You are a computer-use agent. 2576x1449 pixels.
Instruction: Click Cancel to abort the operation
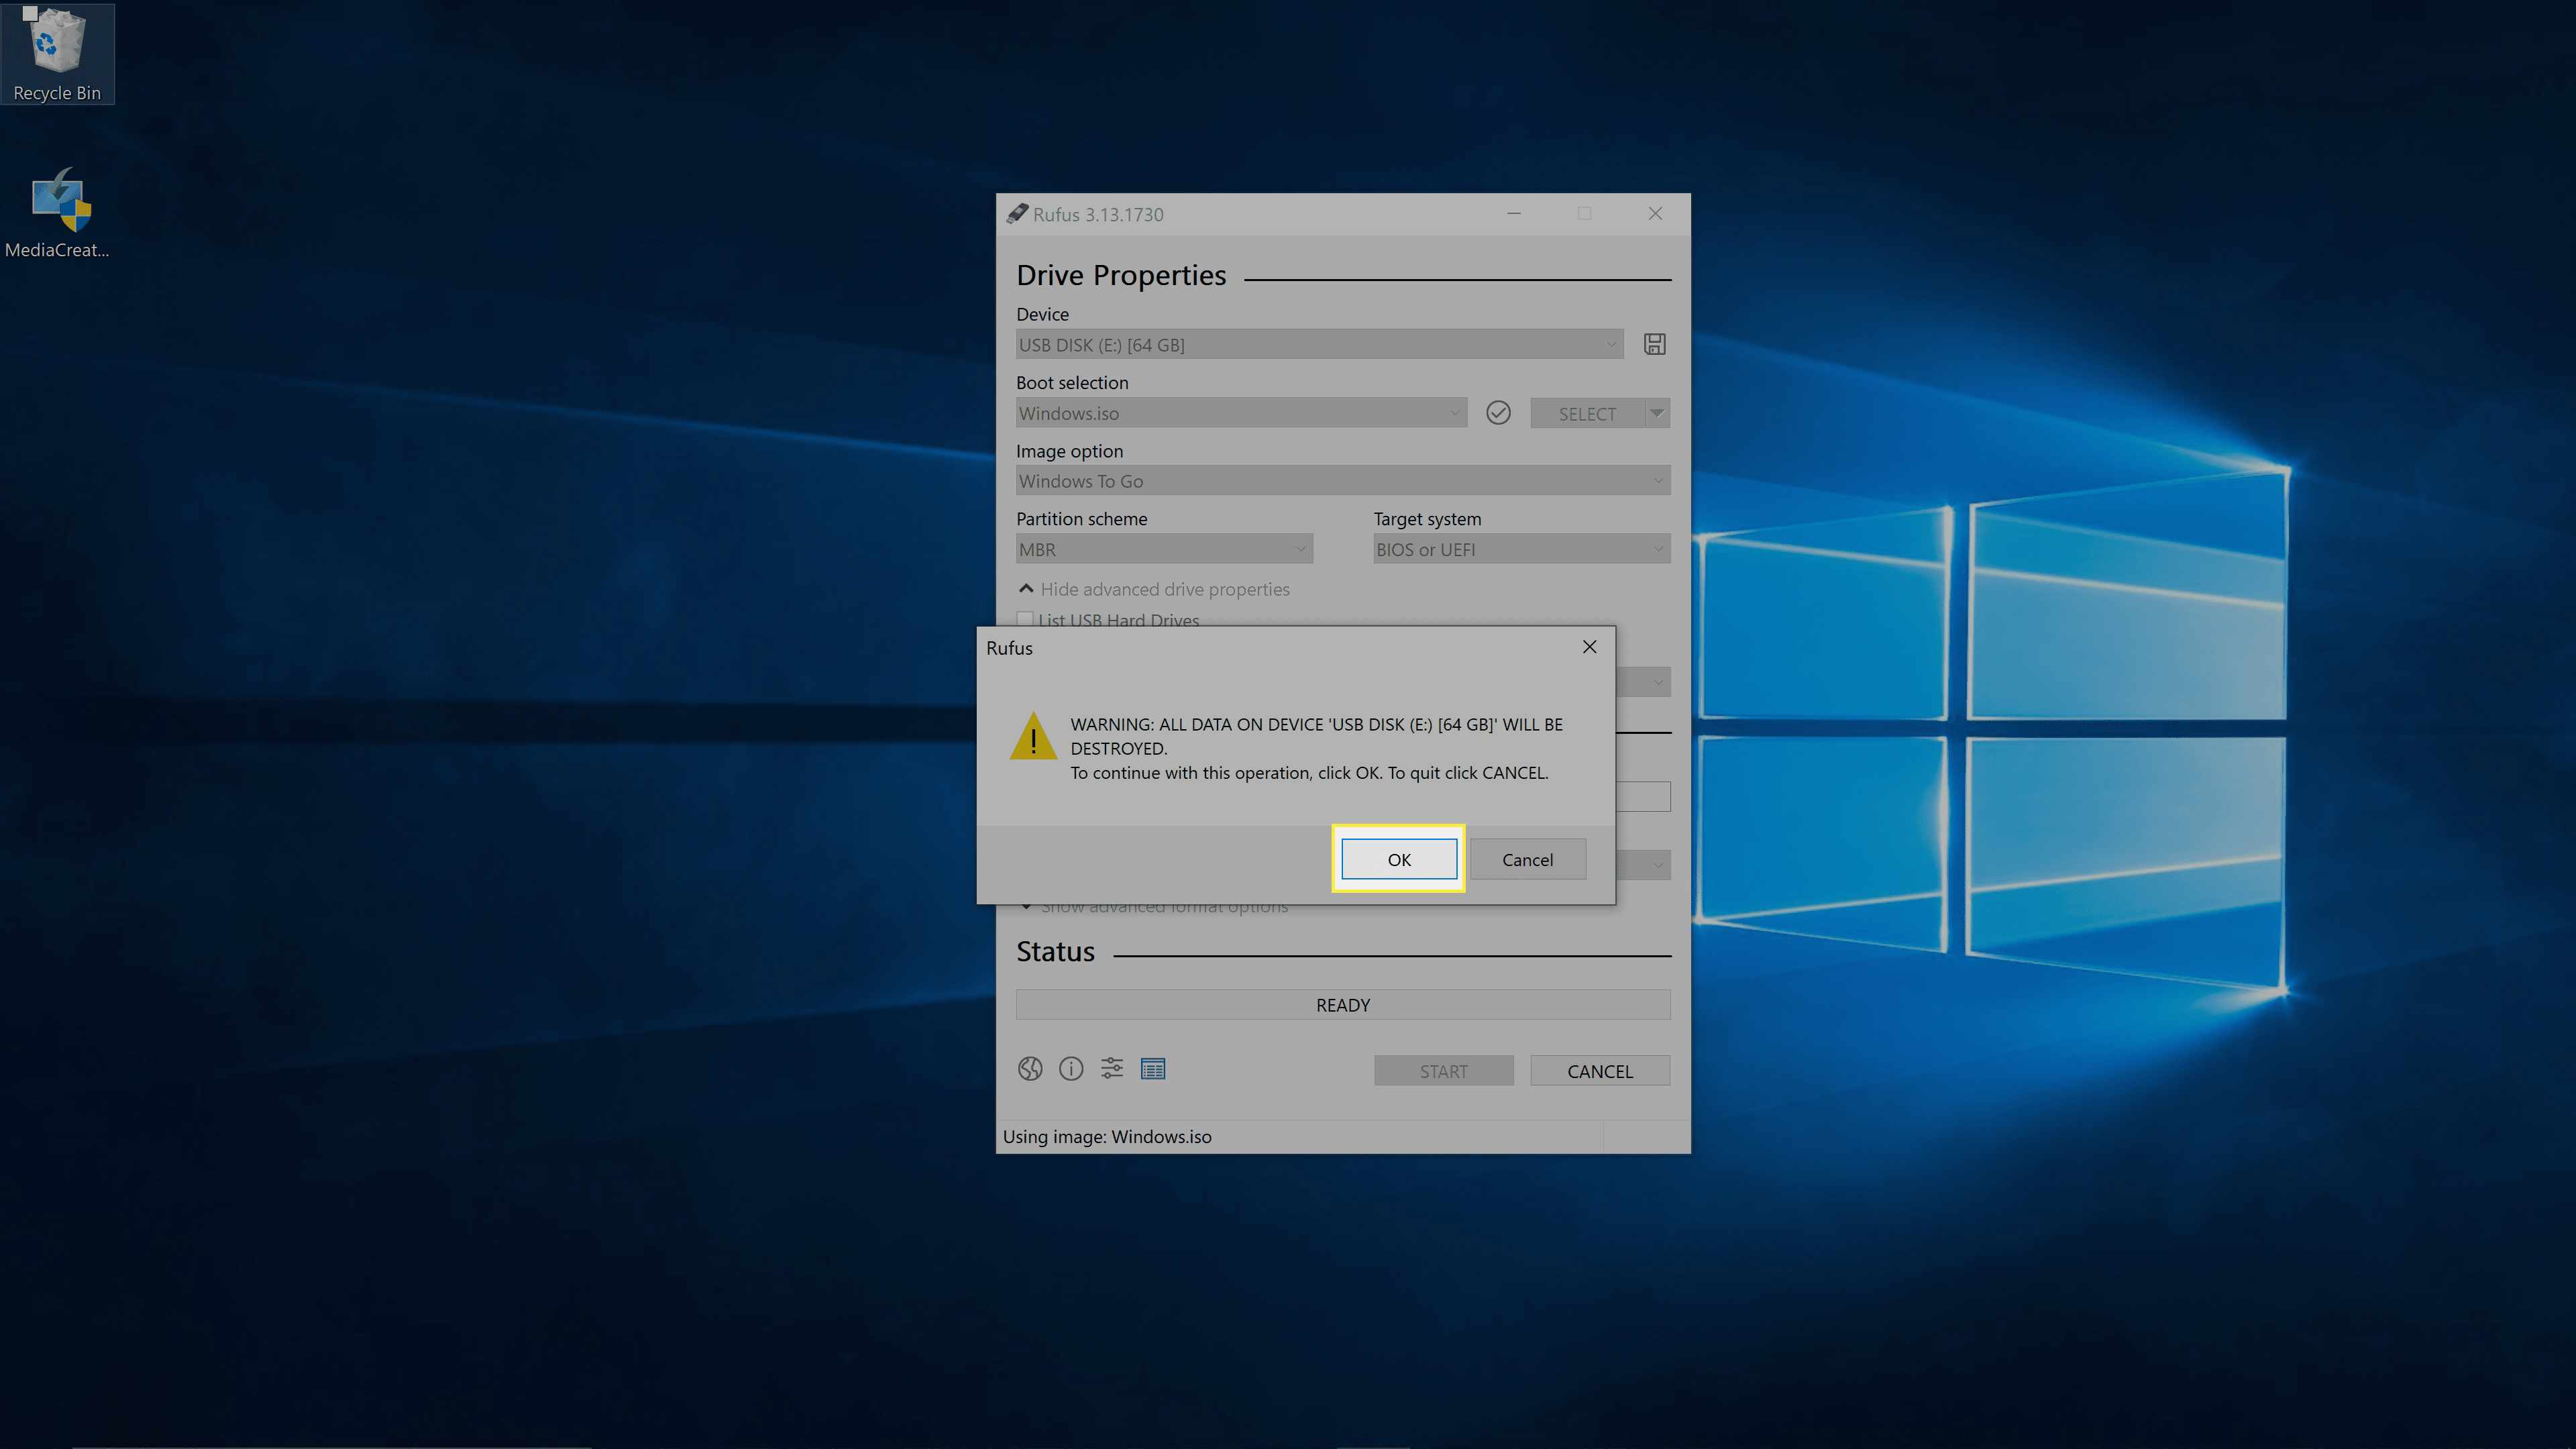1527,858
